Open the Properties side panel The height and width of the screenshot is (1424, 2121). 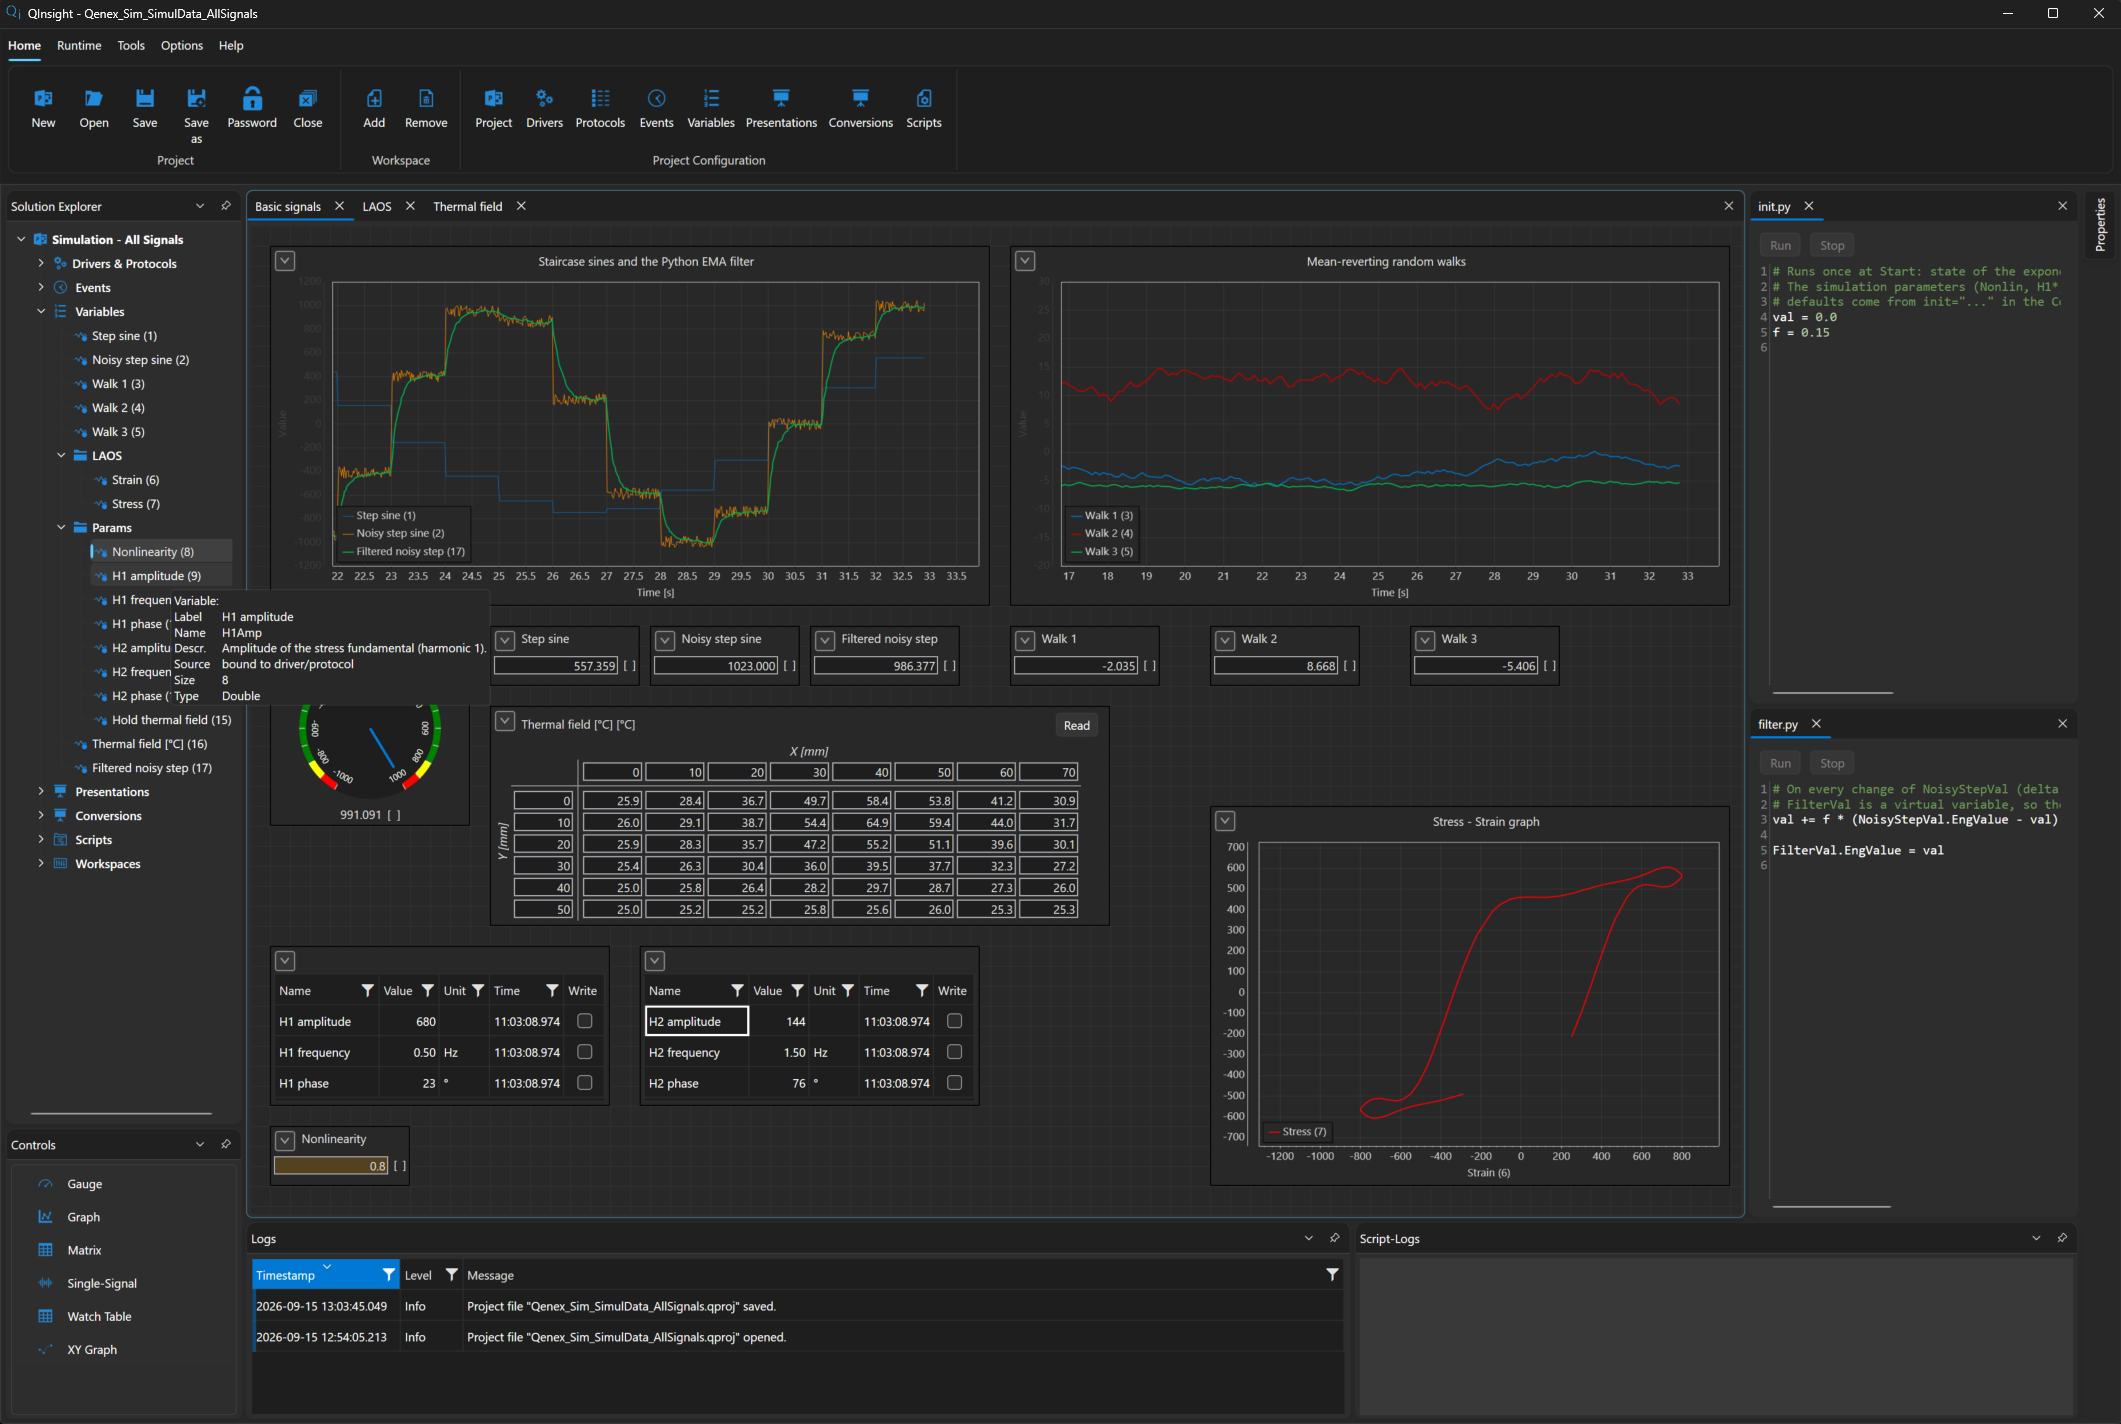pyautogui.click(x=2101, y=225)
